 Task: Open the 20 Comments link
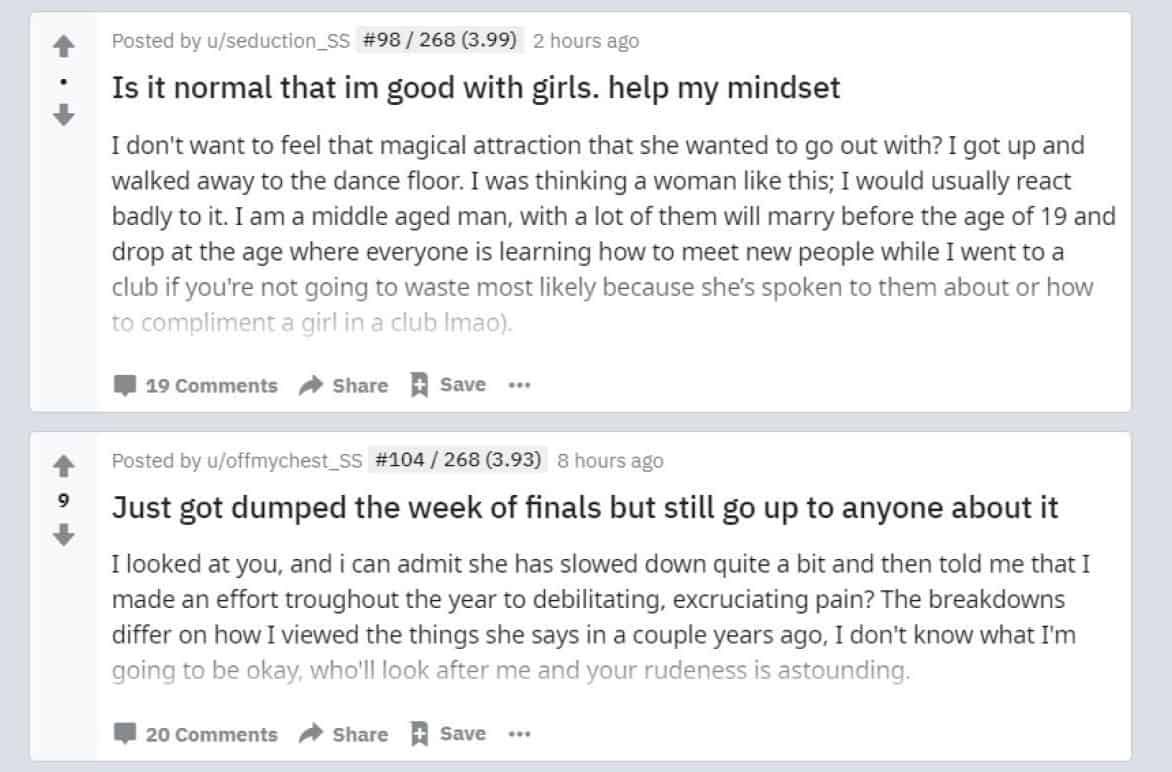point(212,735)
